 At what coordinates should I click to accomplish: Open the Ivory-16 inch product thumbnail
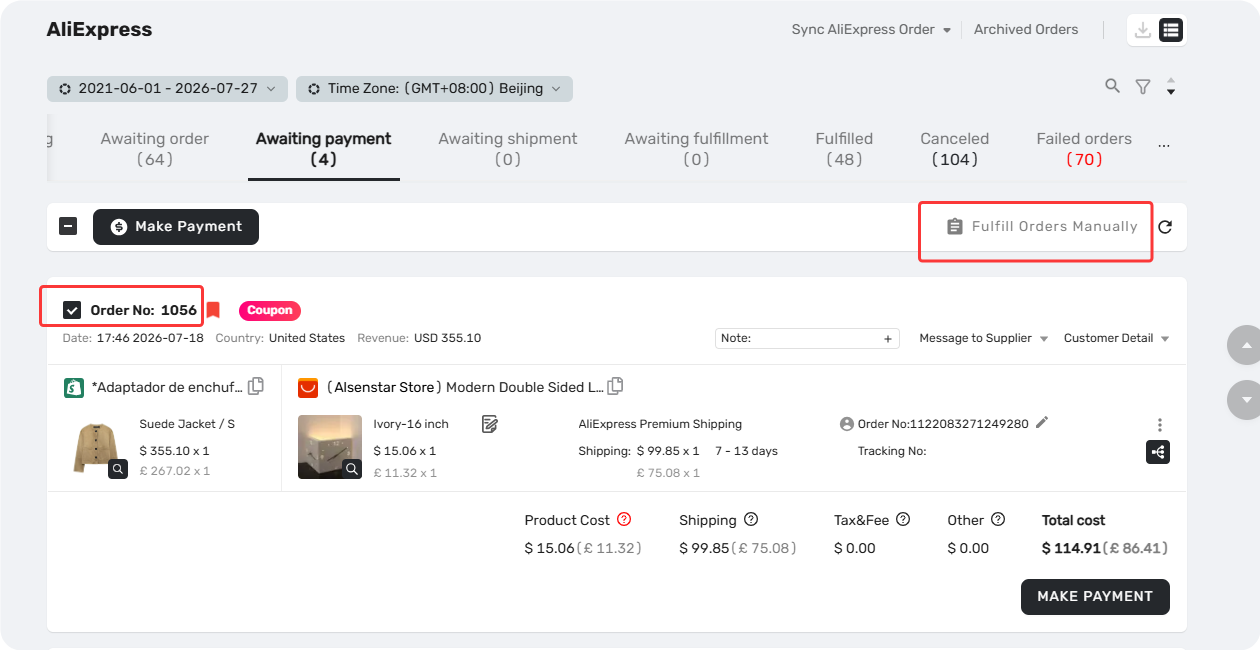pos(330,447)
